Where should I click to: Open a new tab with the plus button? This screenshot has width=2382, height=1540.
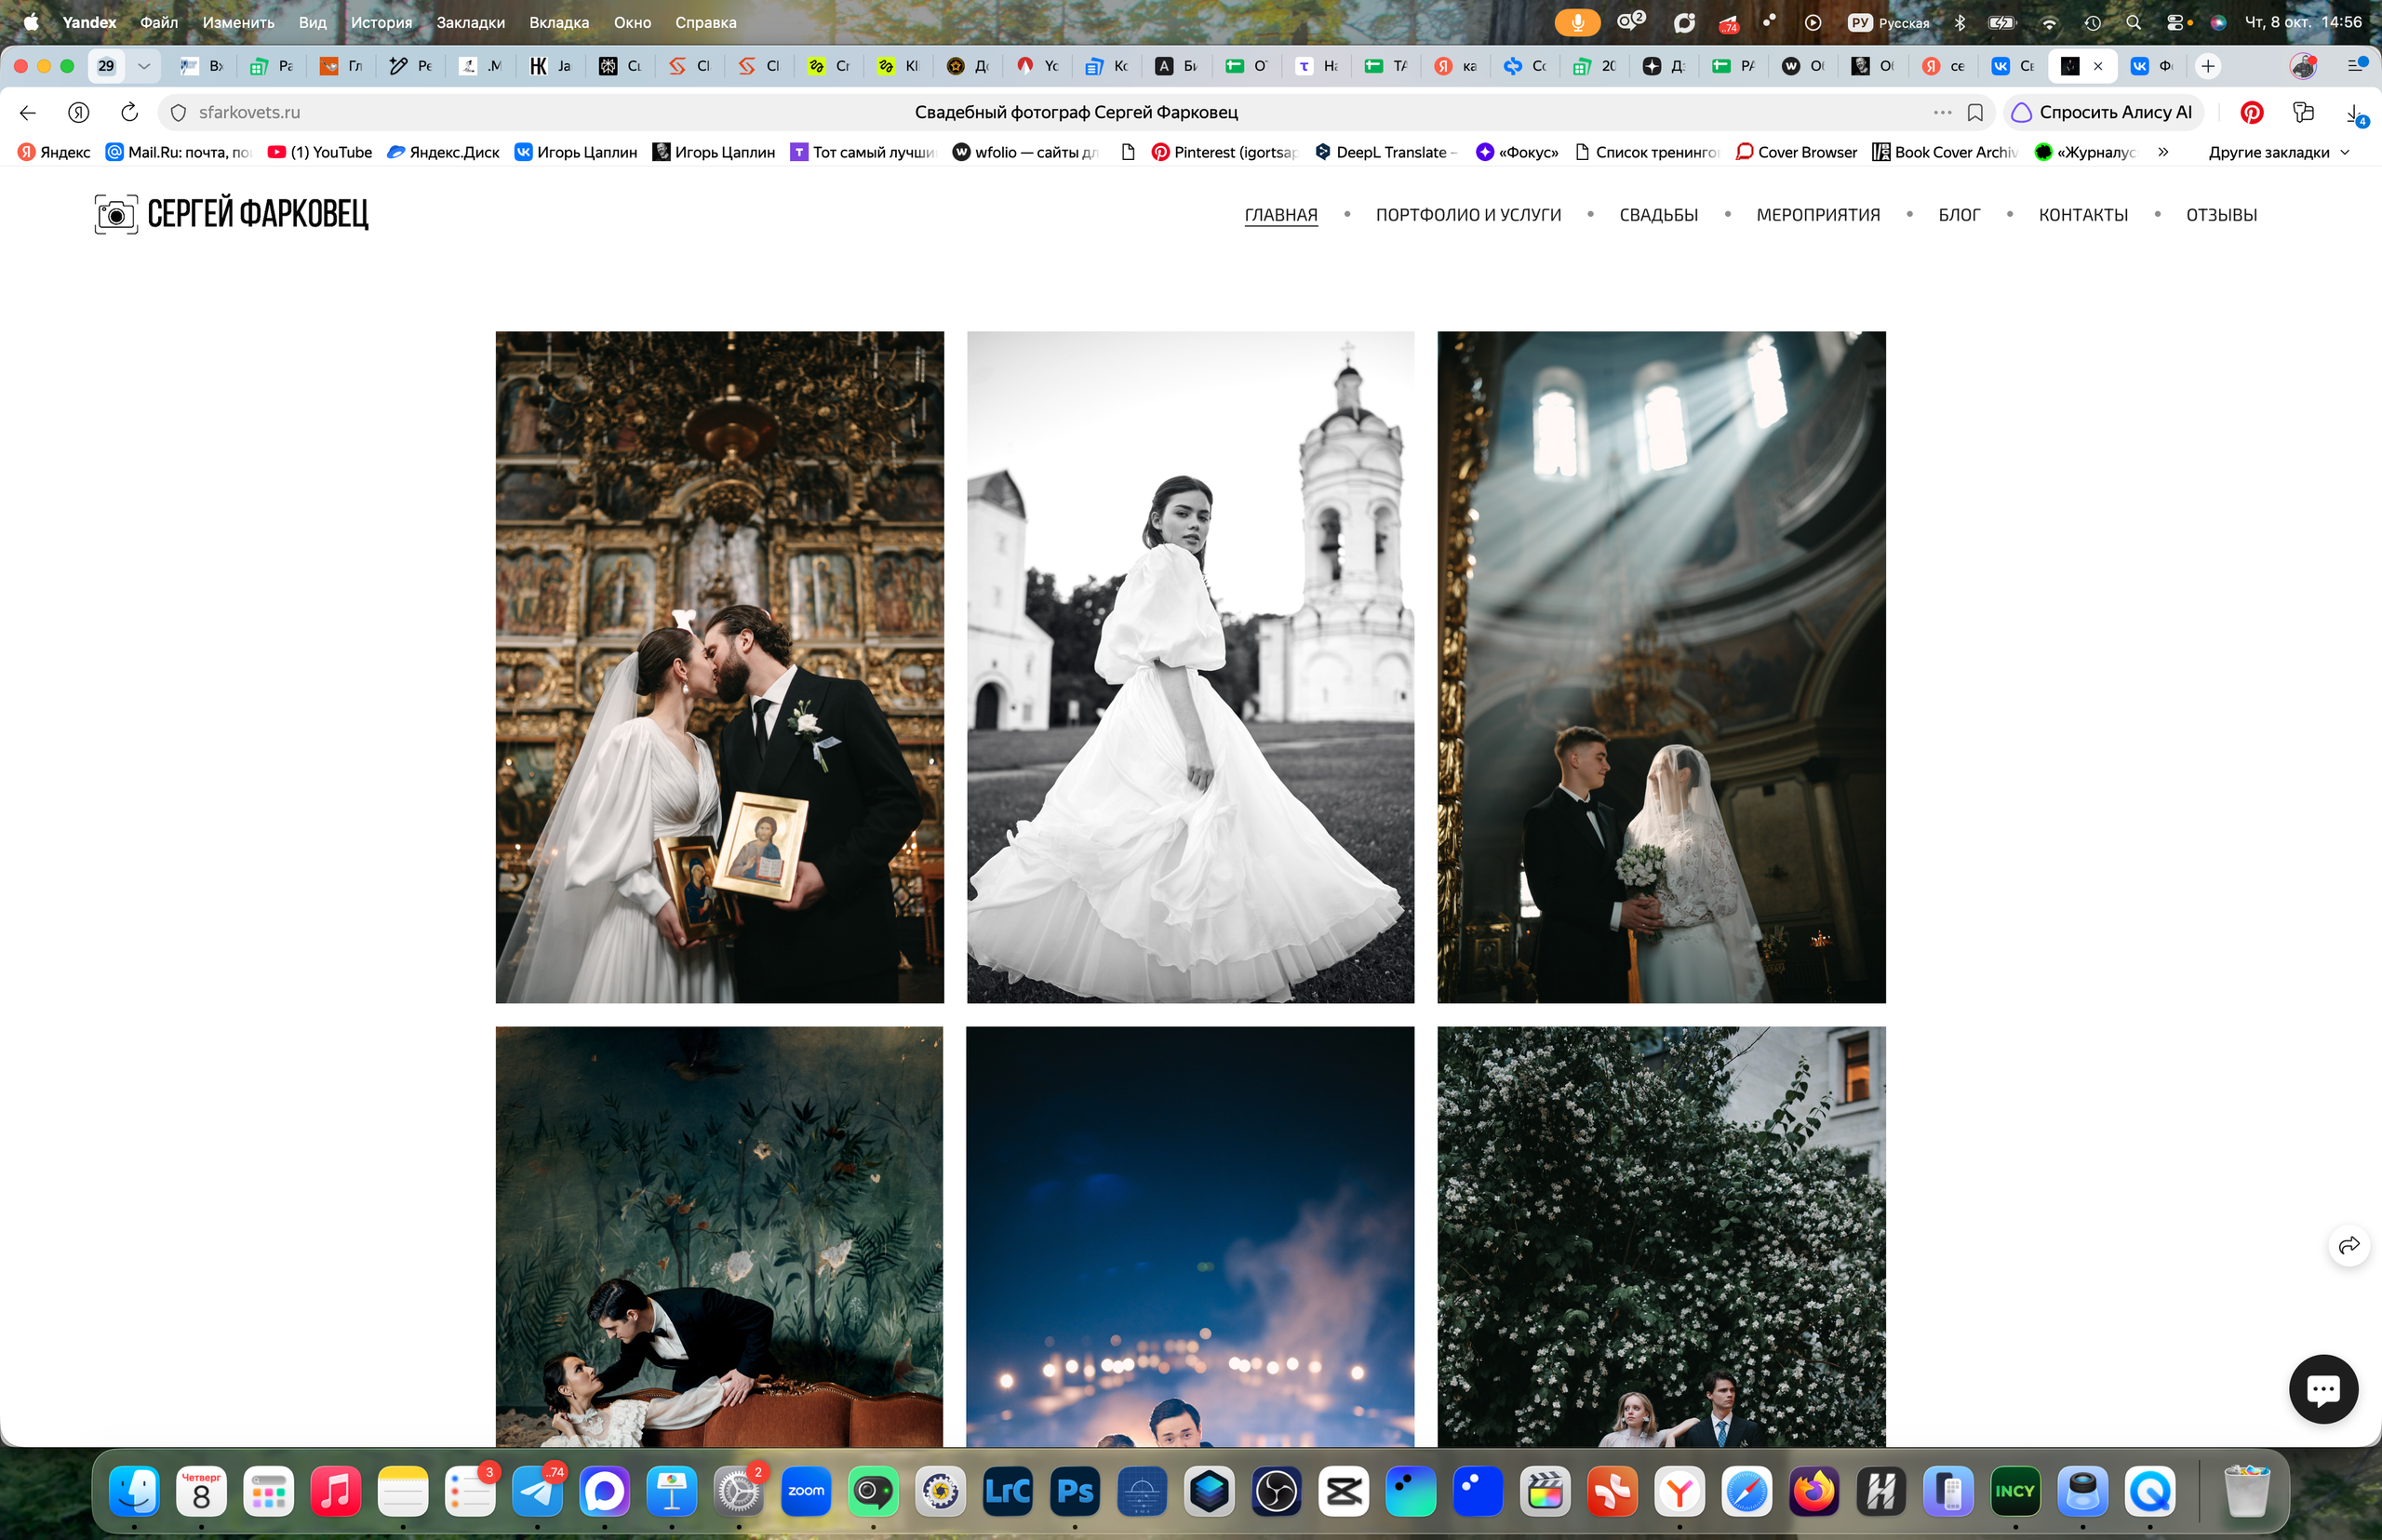pos(2207,66)
